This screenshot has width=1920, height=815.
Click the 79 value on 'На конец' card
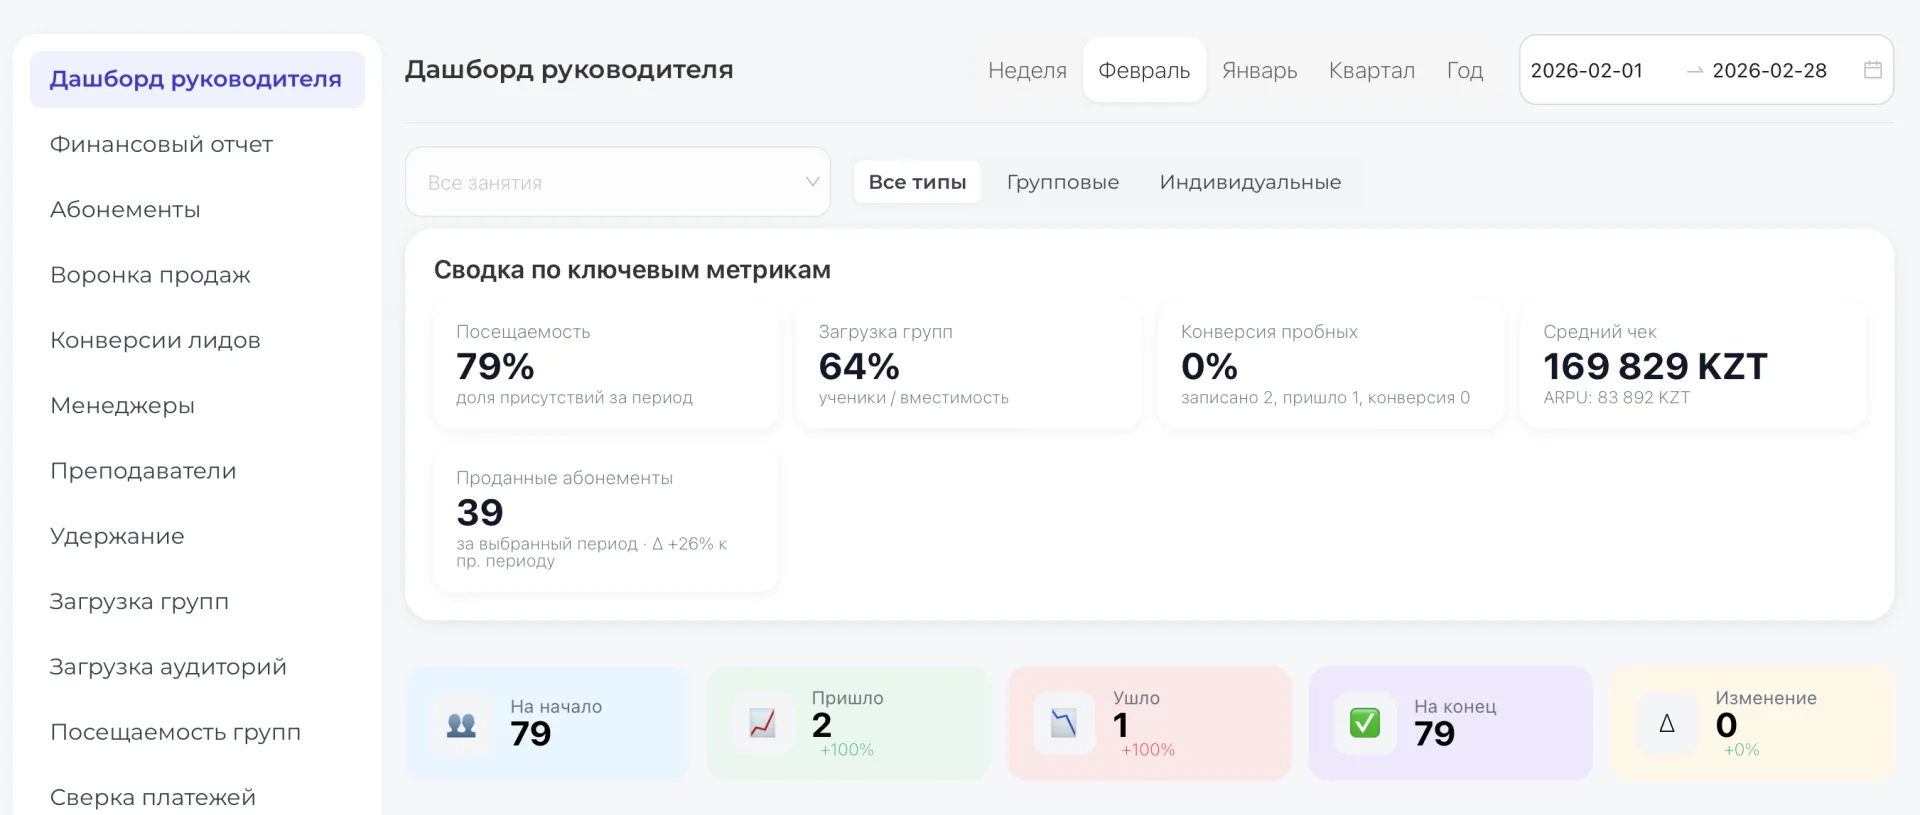[1434, 734]
